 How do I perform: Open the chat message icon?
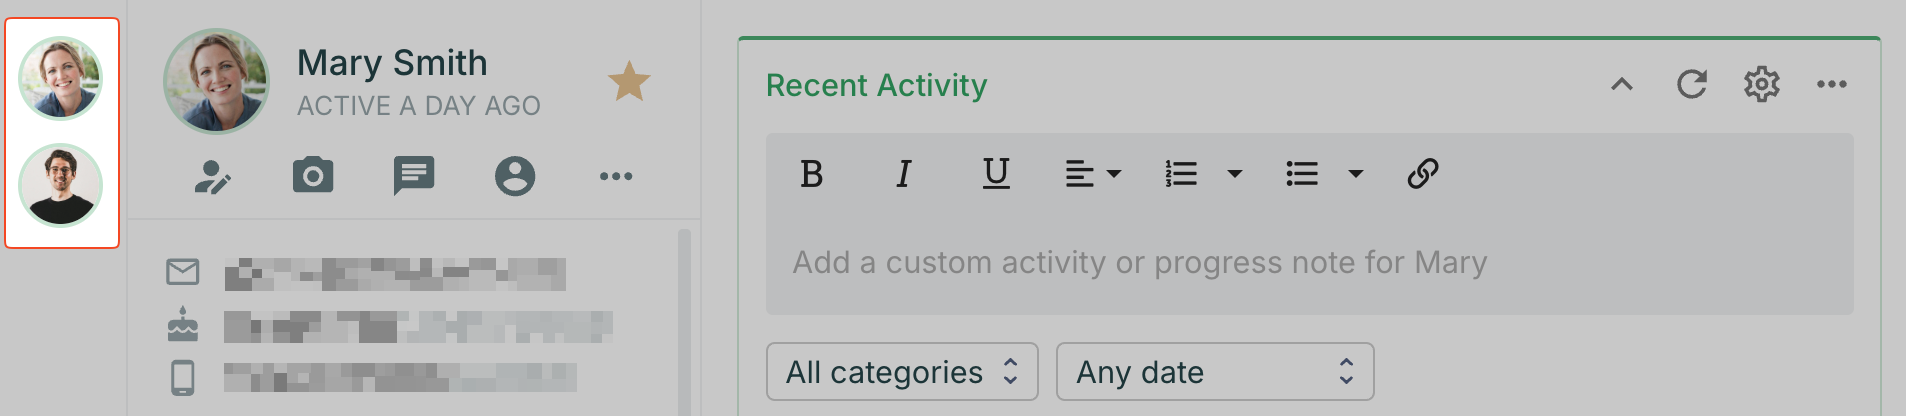click(x=414, y=175)
